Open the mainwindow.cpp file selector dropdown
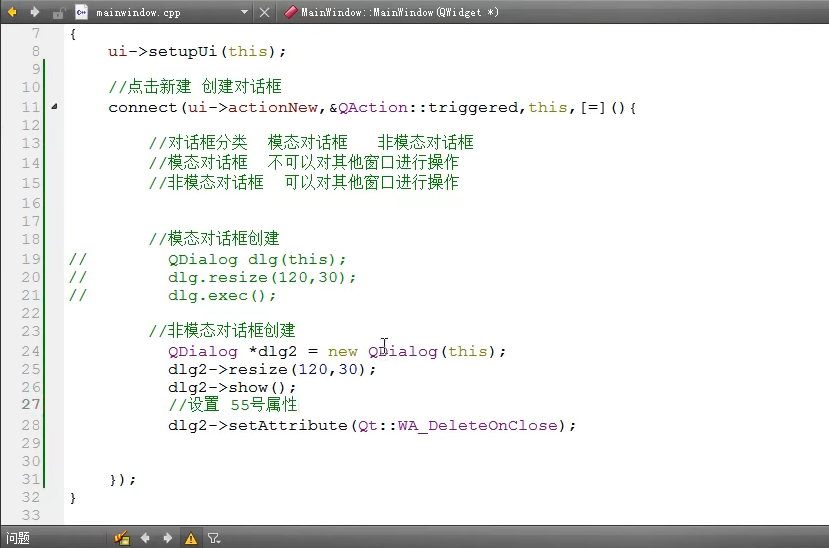Screen dimensions: 829x548 [x=244, y=12]
